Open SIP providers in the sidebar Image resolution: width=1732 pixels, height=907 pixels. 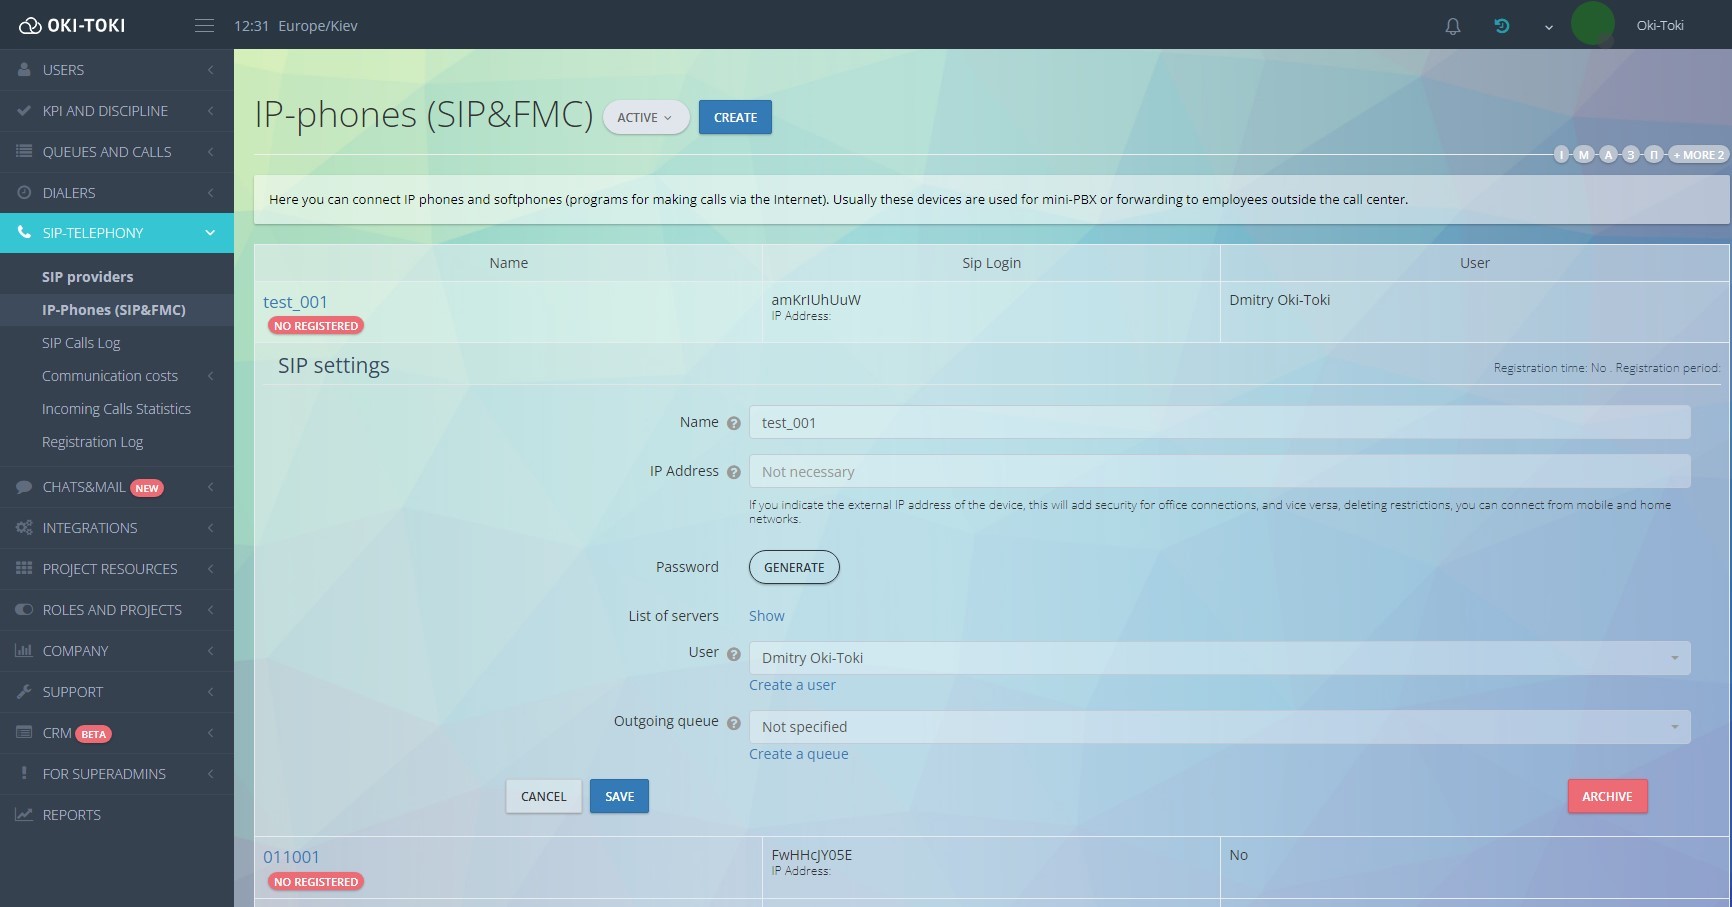[x=87, y=277]
